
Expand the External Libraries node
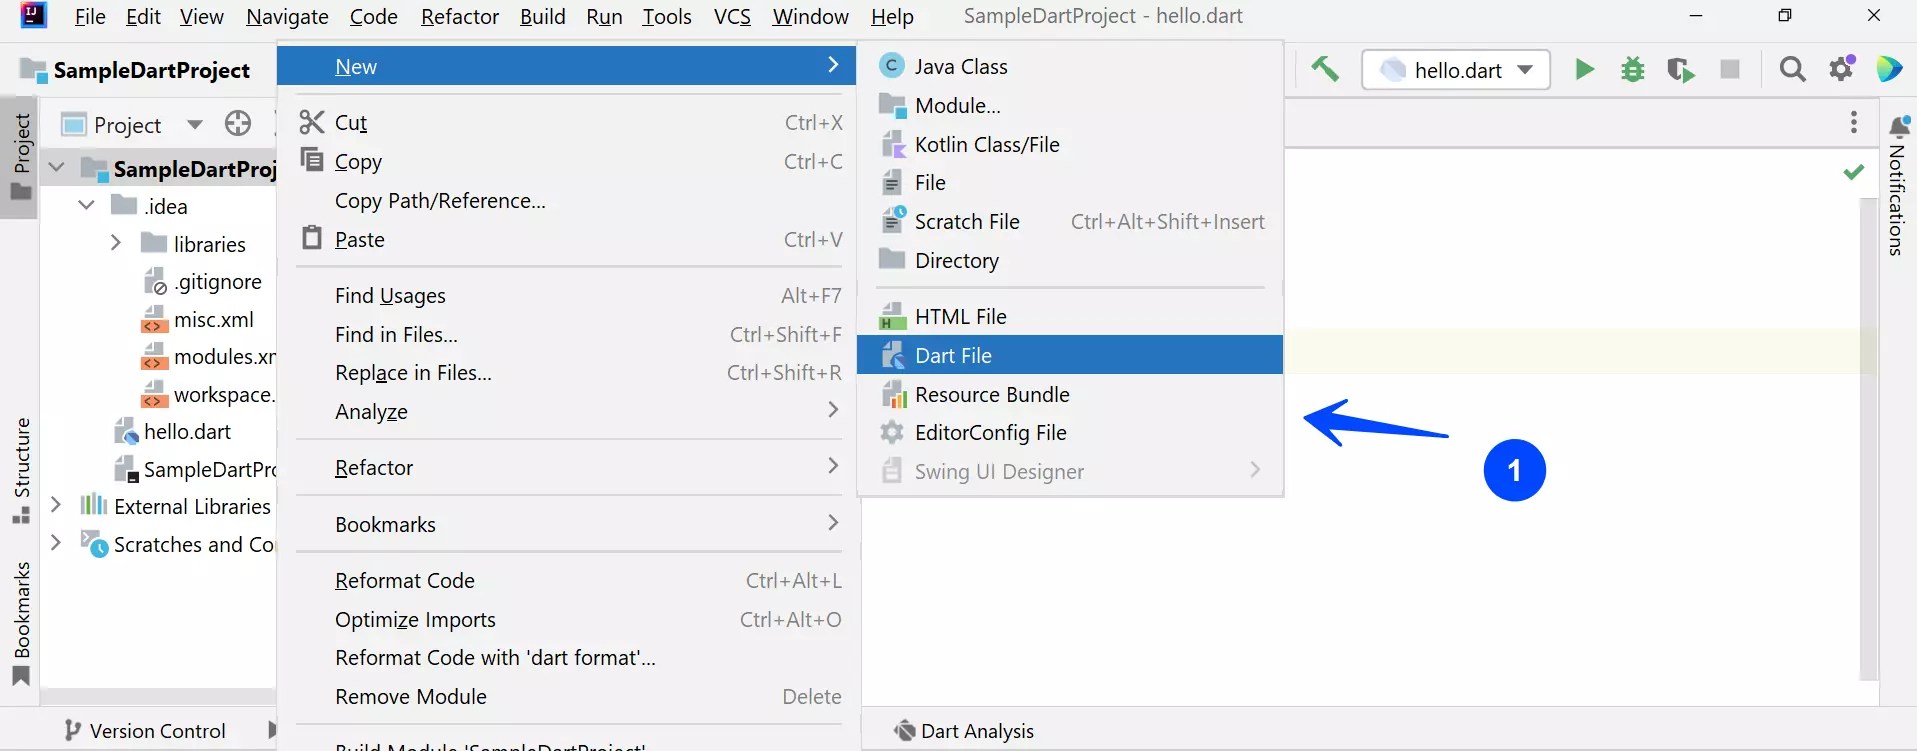click(x=57, y=505)
